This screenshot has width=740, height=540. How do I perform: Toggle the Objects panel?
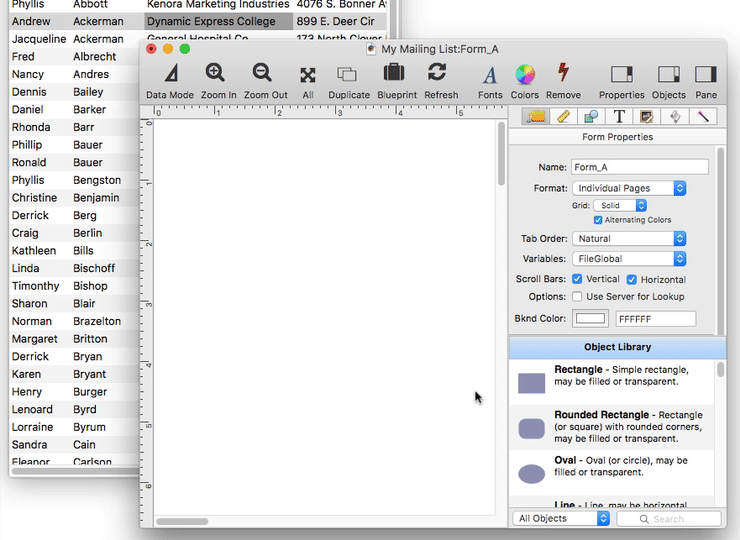click(x=669, y=74)
